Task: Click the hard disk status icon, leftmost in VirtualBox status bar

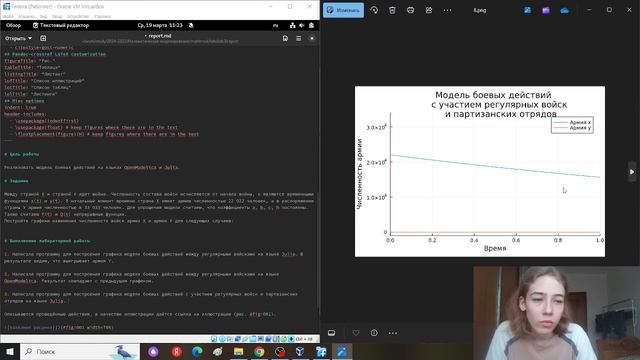Action: pyautogui.click(x=214, y=339)
